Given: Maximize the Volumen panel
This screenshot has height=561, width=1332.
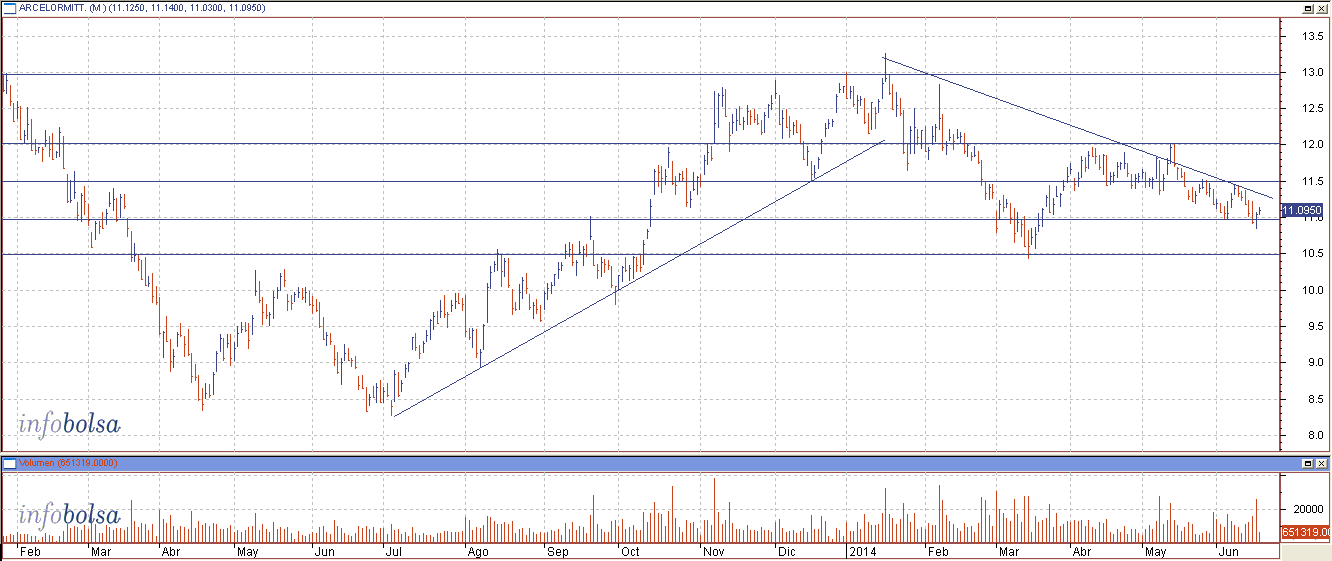Looking at the screenshot, I should (x=1306, y=464).
